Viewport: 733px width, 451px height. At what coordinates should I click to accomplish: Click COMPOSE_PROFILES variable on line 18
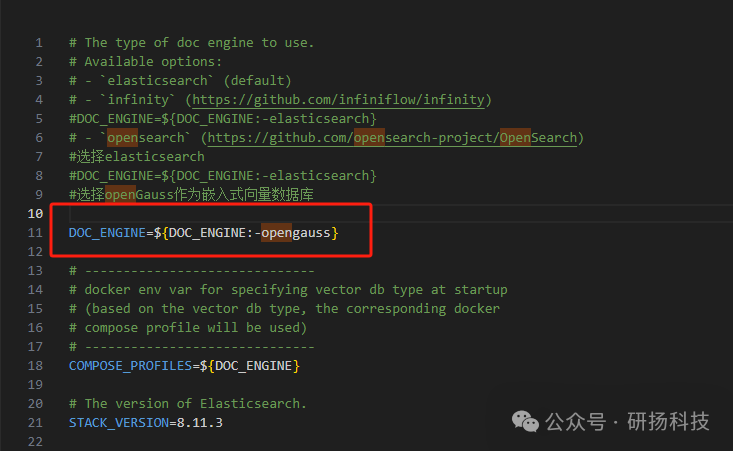[130, 365]
